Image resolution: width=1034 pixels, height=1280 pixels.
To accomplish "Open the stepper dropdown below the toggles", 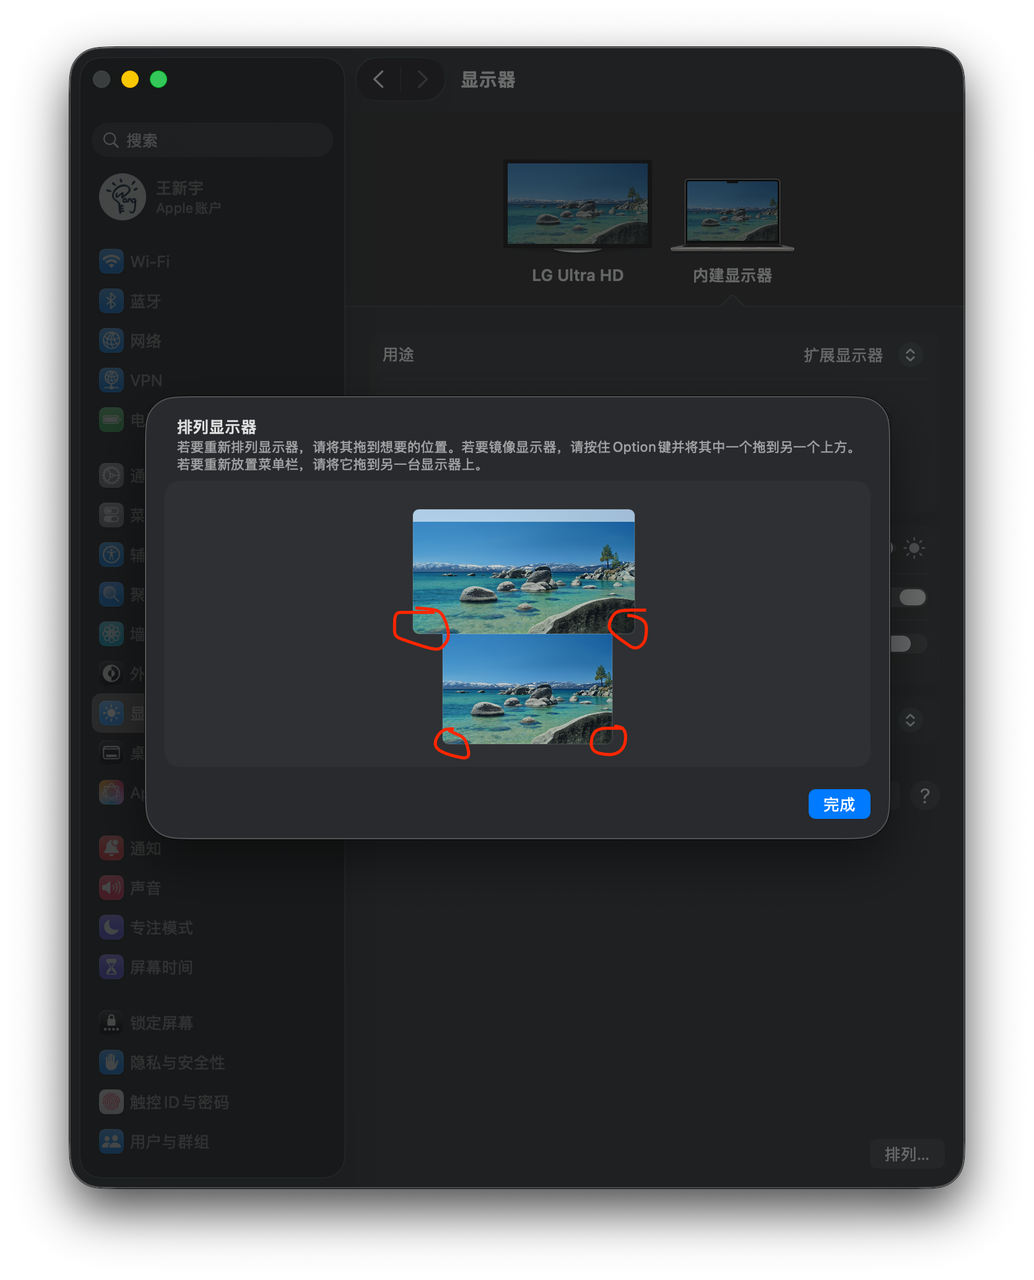I will pos(910,720).
